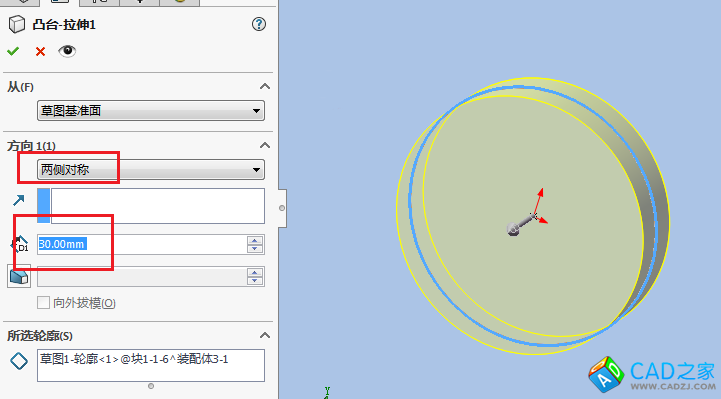This screenshot has height=399, width=721.
Task: Open the 草图基准面 start condition dropdown
Action: pyautogui.click(x=151, y=111)
